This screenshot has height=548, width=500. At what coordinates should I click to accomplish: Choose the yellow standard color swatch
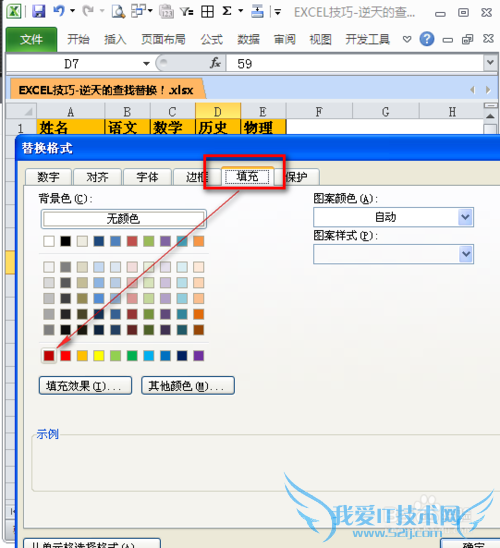click(x=99, y=356)
